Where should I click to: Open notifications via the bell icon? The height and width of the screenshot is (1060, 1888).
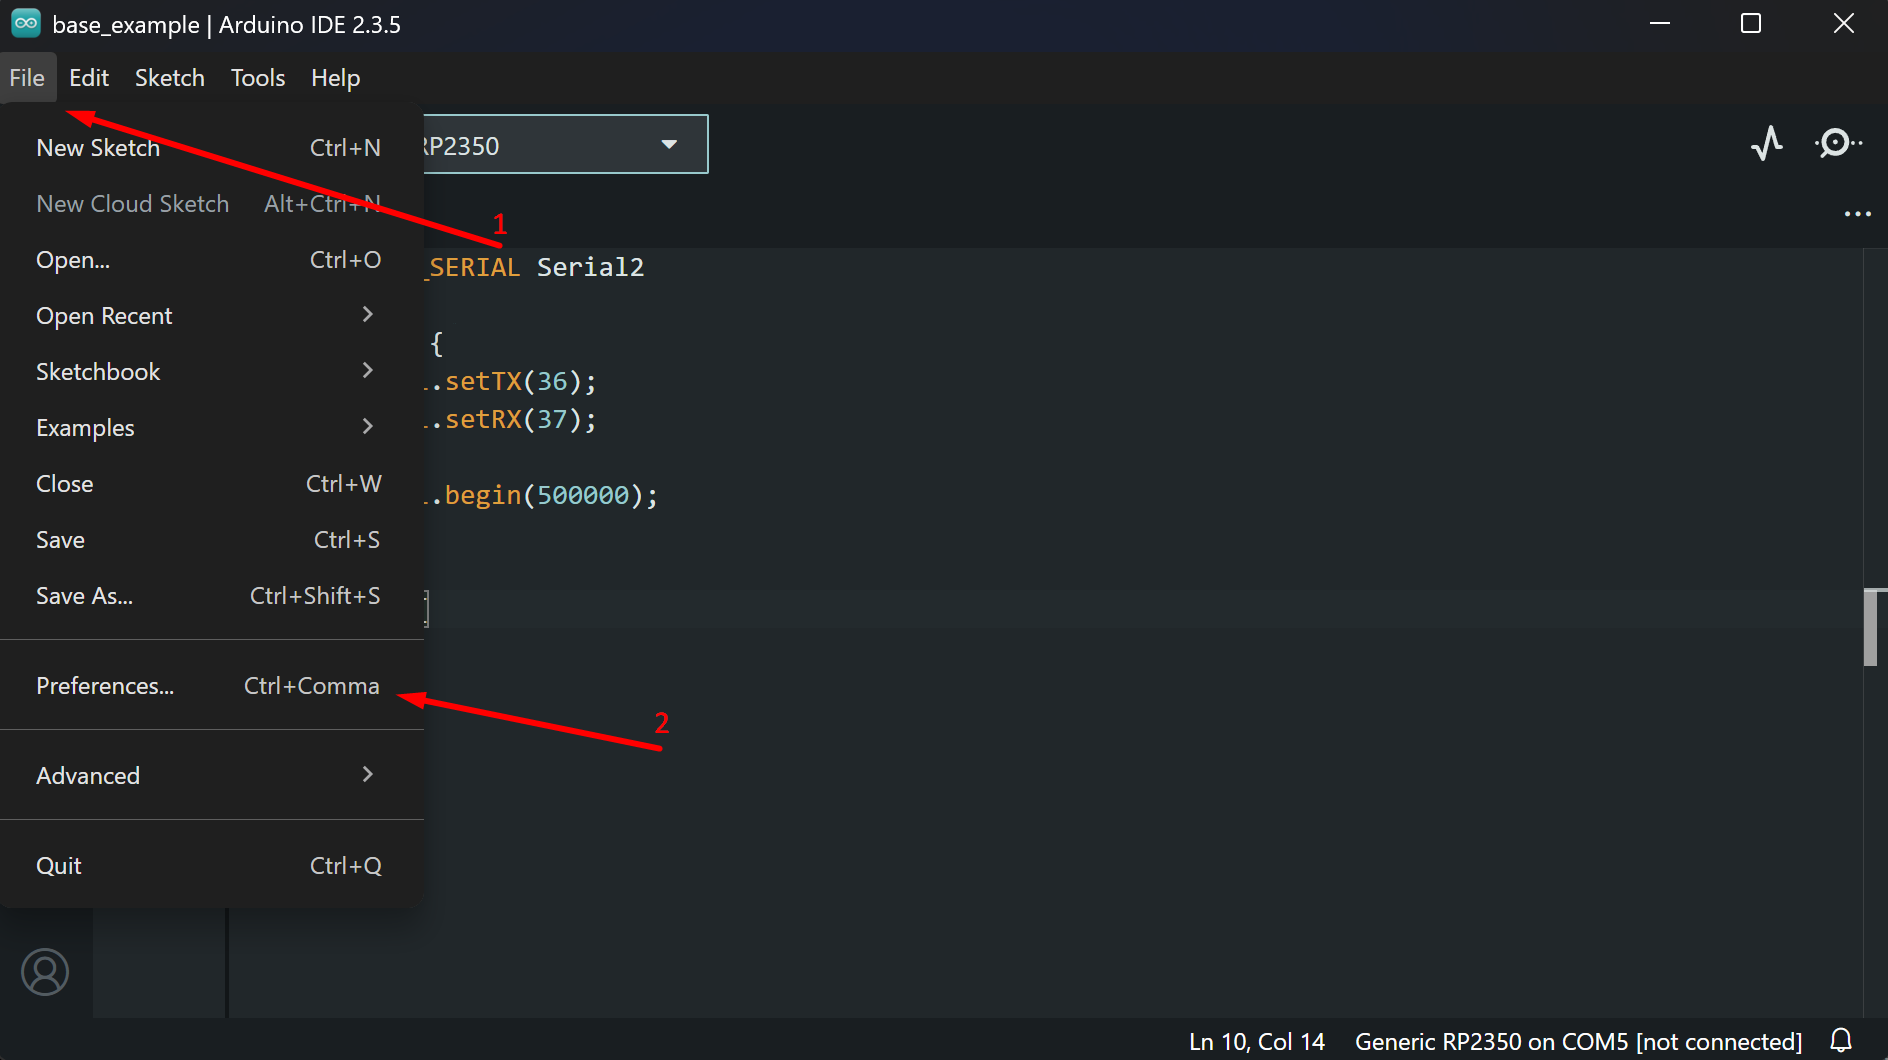pos(1843,1040)
